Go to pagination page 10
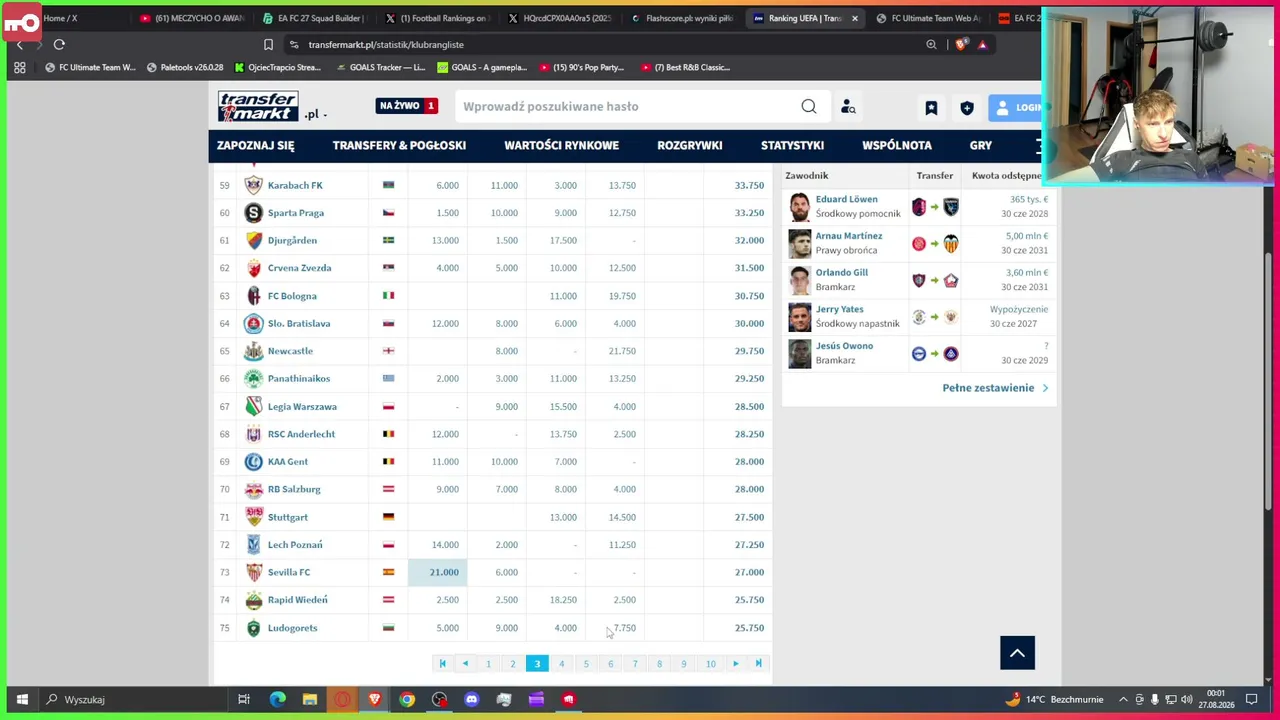 click(x=710, y=664)
